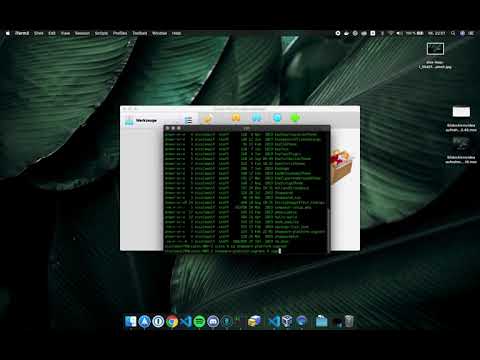This screenshot has width=480, height=360.
Task: Launch Google Chrome from the Dock
Action: click(172, 321)
